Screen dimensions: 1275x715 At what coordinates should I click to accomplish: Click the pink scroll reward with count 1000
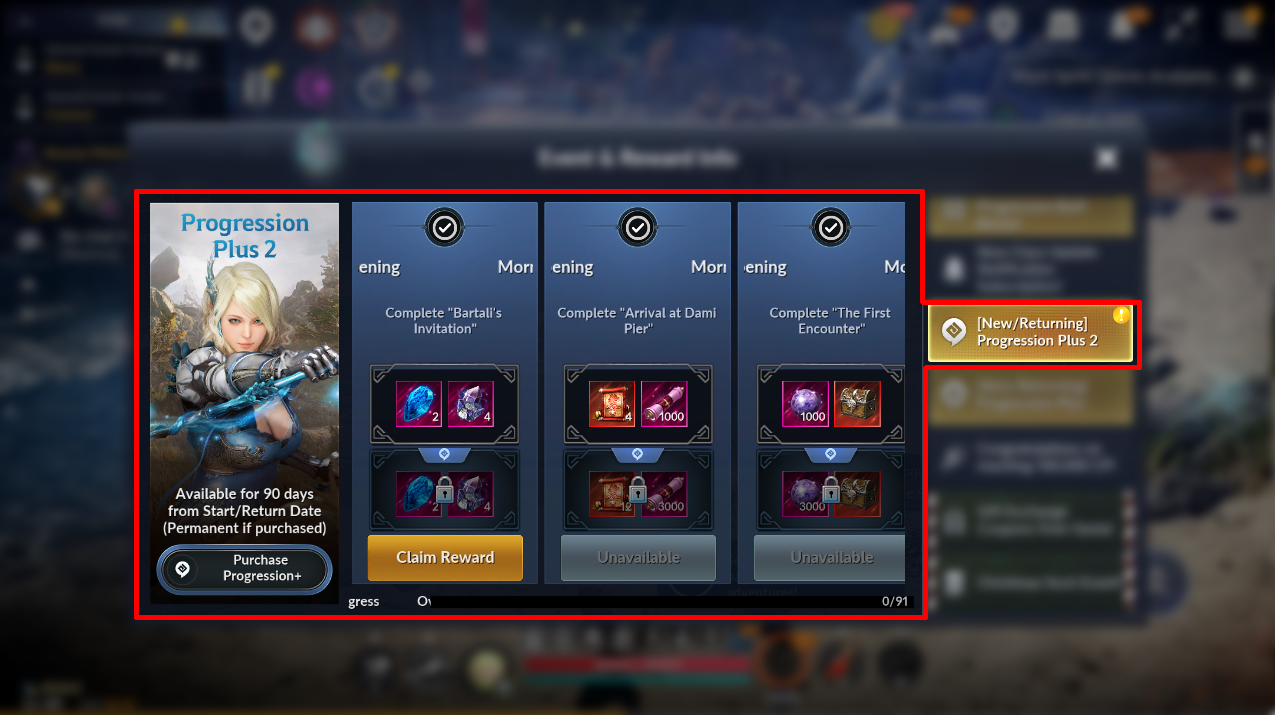664,404
